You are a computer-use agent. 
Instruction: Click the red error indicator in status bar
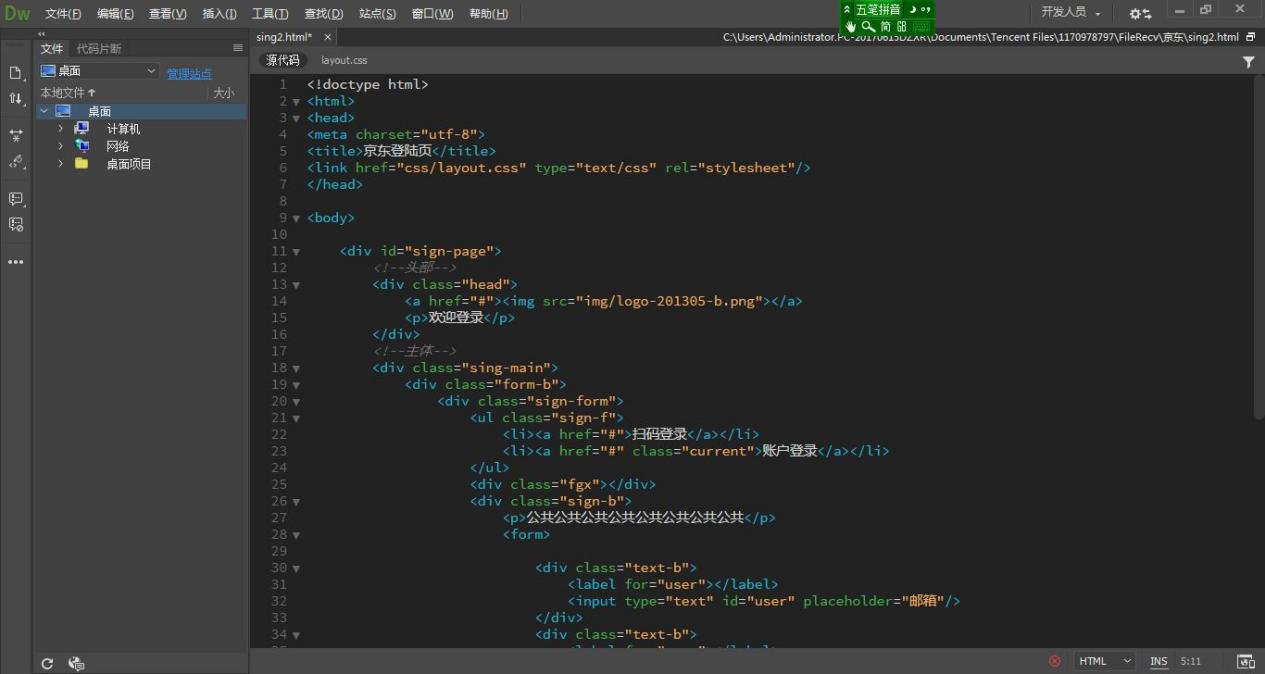pos(1054,661)
